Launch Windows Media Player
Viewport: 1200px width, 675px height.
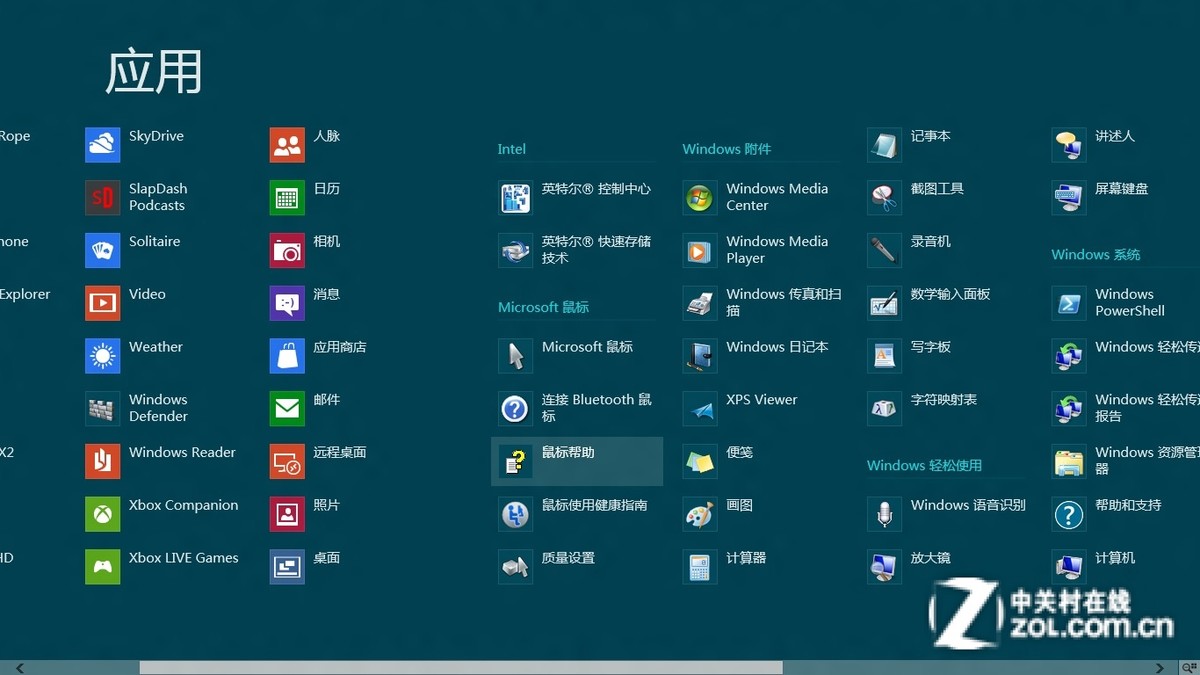click(x=700, y=250)
